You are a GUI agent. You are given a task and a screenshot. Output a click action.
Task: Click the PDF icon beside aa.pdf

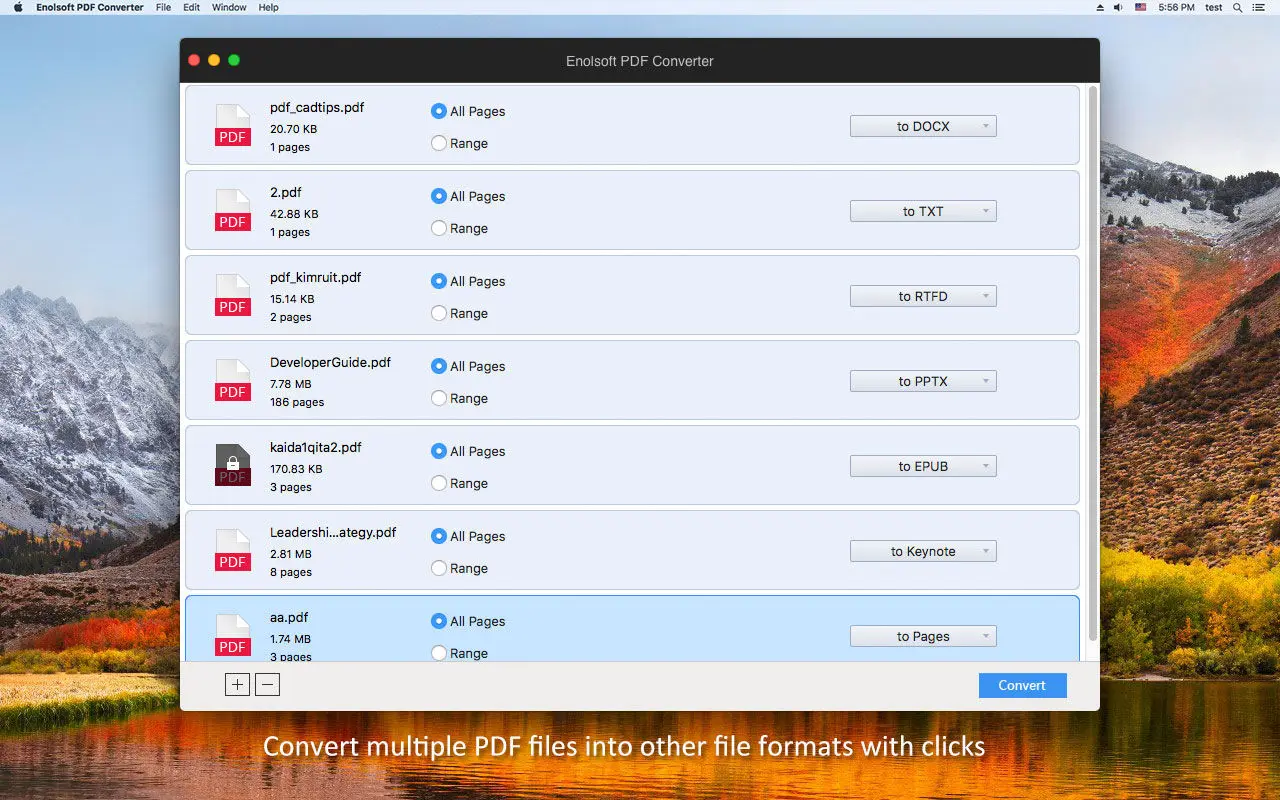click(232, 635)
